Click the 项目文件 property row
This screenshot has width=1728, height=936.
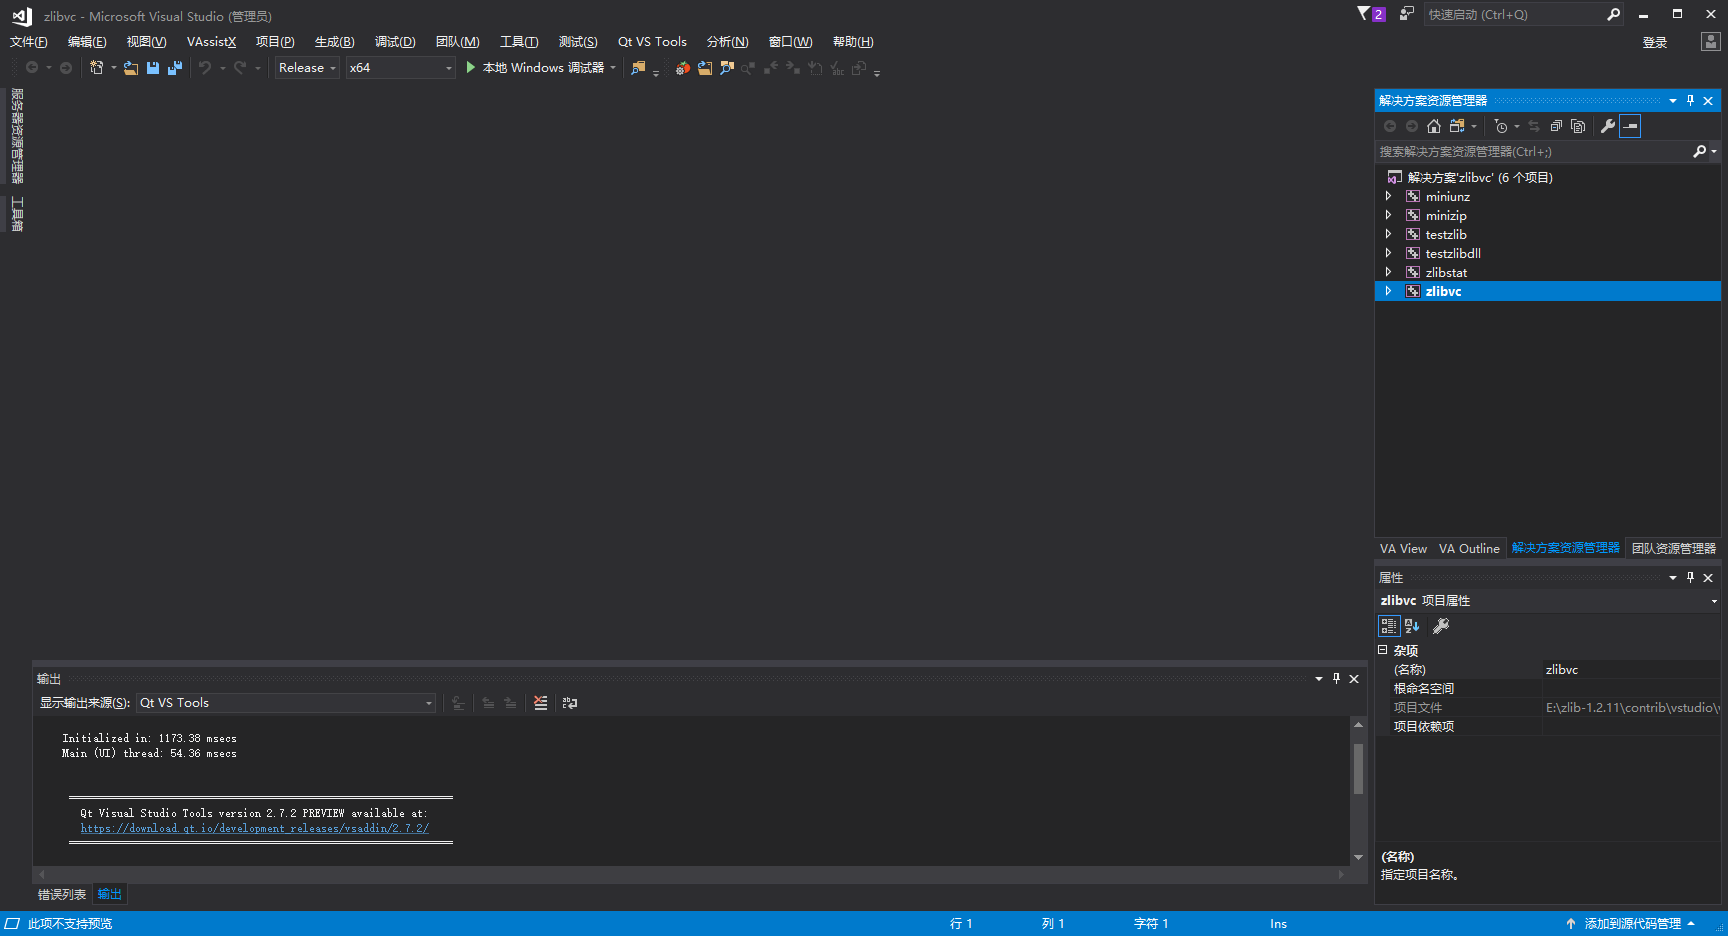coord(1548,708)
